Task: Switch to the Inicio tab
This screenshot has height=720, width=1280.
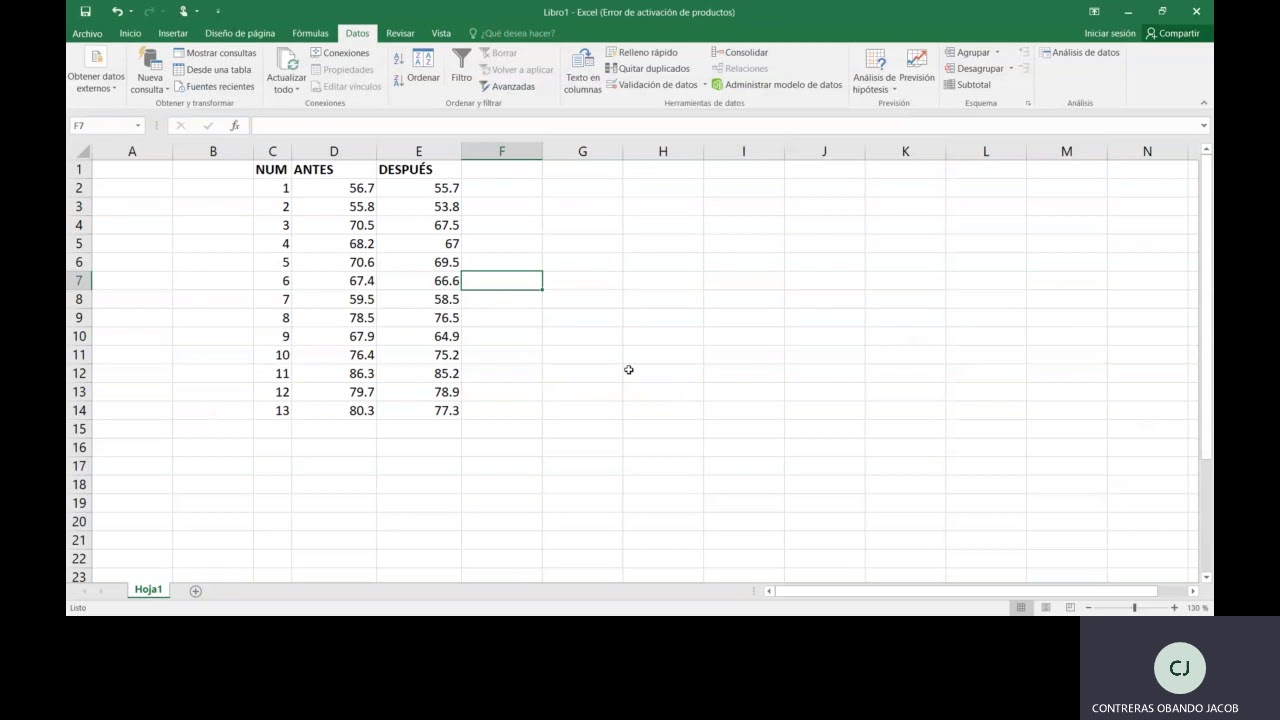Action: 130,33
